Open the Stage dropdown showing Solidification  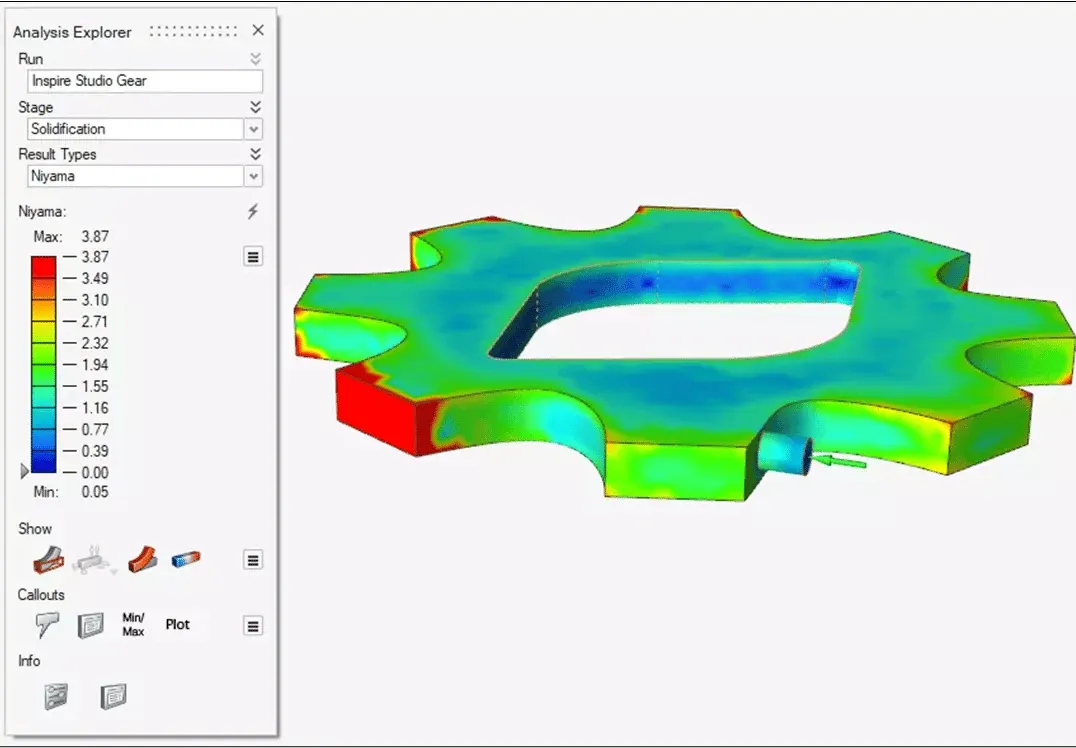point(253,129)
